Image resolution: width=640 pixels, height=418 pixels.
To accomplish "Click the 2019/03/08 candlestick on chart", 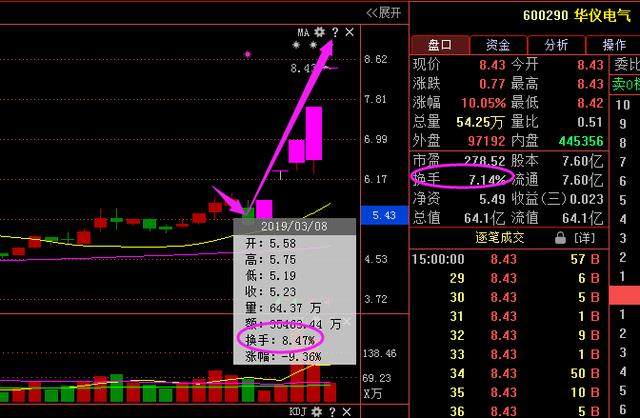I will pyautogui.click(x=247, y=210).
